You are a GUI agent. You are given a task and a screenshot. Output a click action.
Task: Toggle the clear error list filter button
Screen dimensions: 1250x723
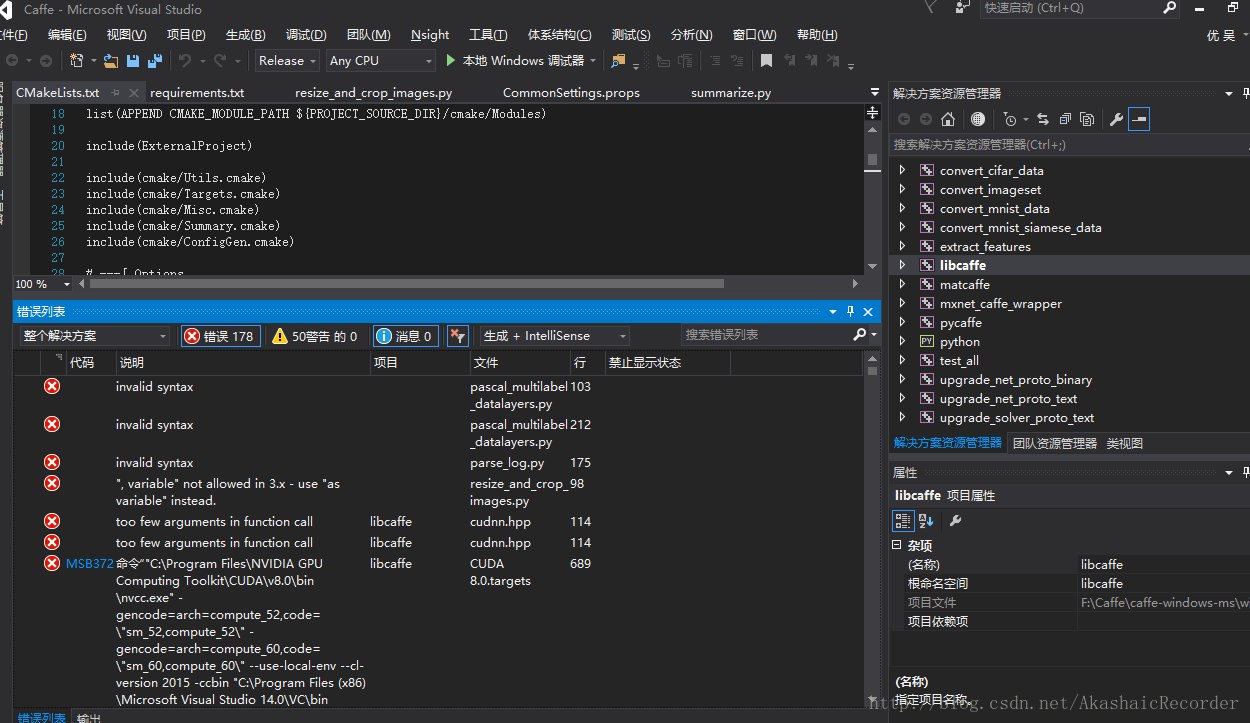457,336
